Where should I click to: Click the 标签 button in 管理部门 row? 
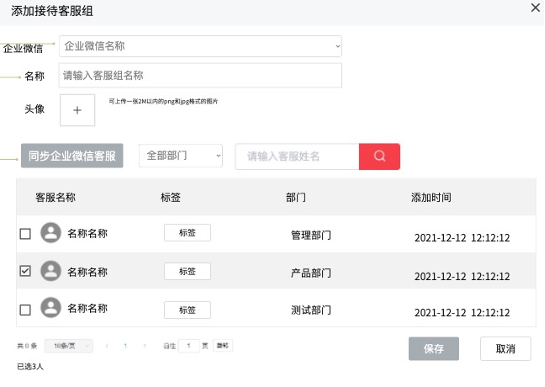coord(187,233)
